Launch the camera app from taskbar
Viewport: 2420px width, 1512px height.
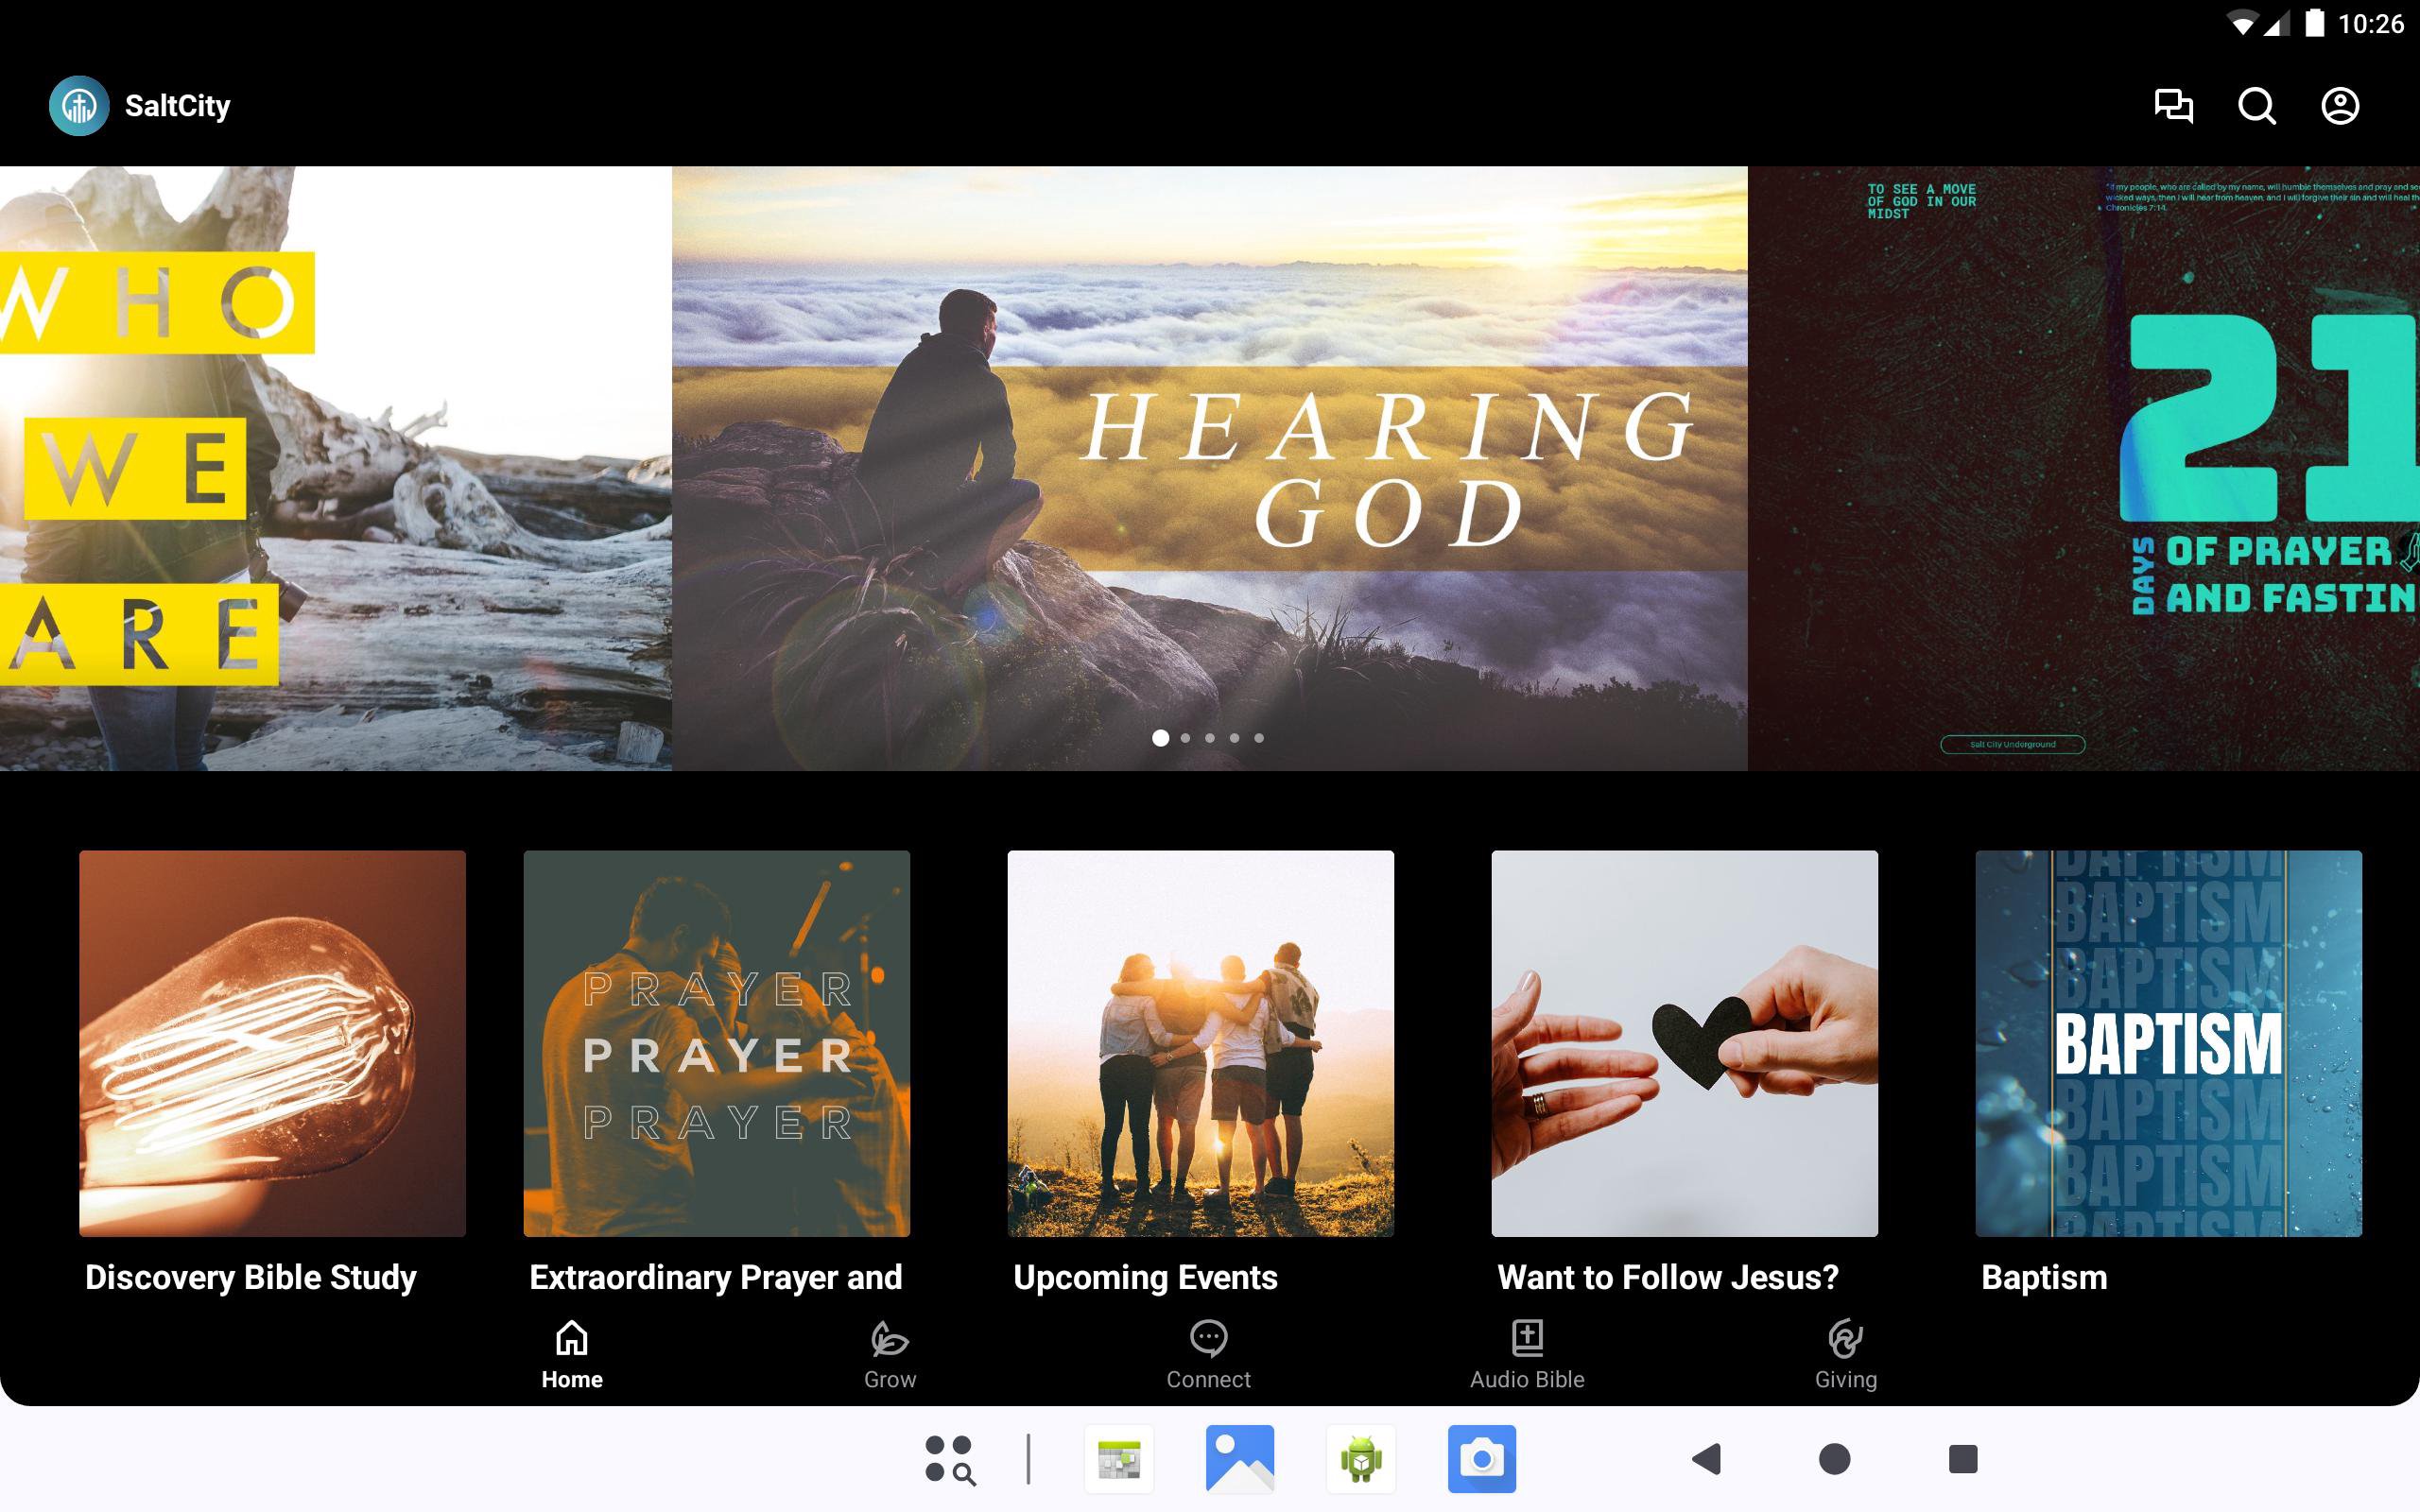pyautogui.click(x=1481, y=1459)
